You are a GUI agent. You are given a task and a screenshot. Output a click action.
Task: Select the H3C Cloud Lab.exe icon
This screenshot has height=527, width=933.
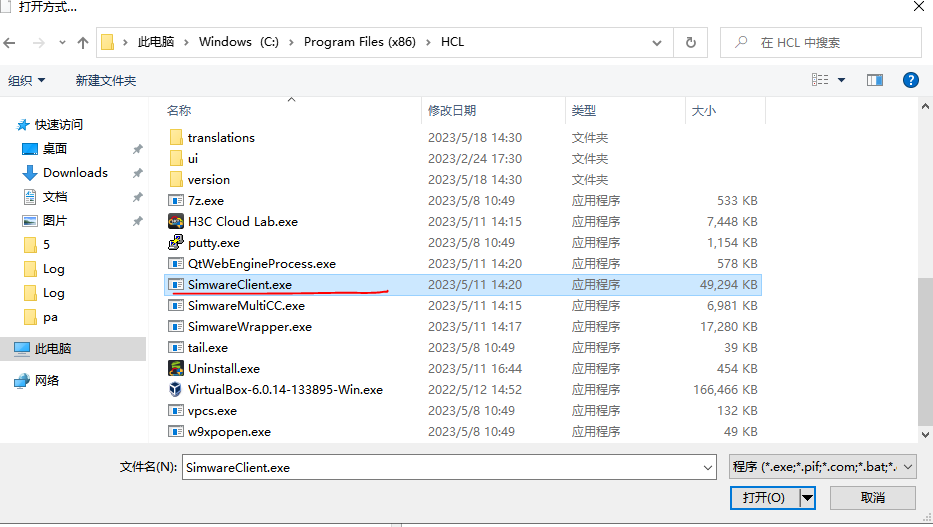(x=176, y=221)
